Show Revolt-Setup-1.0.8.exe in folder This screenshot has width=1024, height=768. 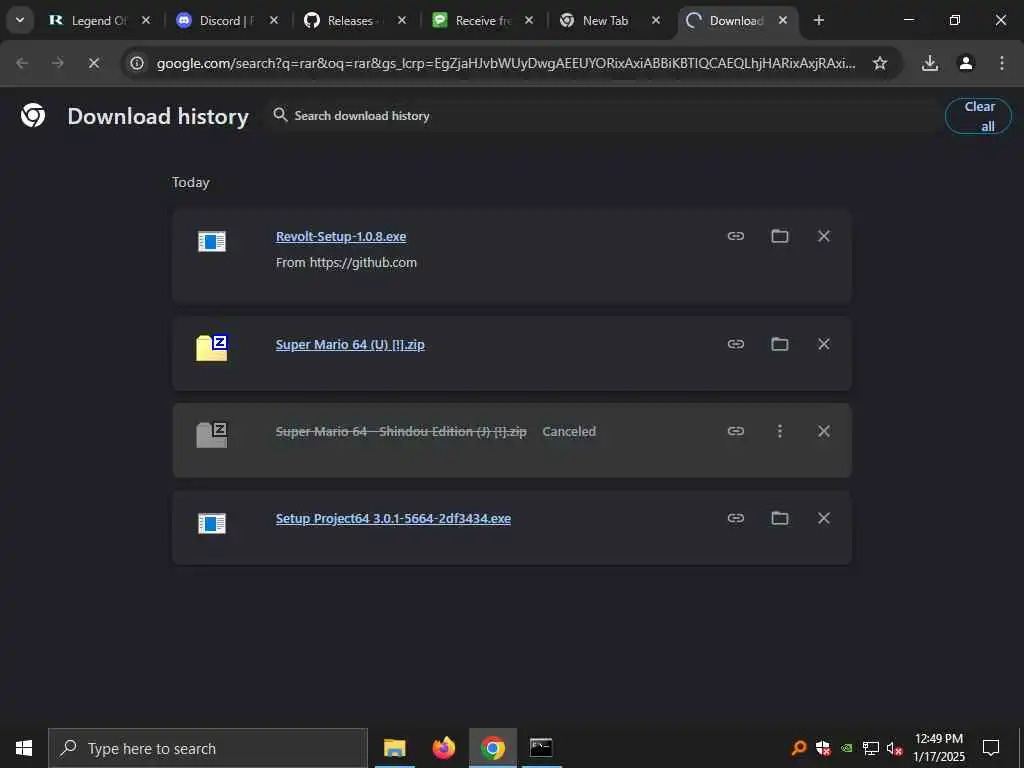(780, 236)
